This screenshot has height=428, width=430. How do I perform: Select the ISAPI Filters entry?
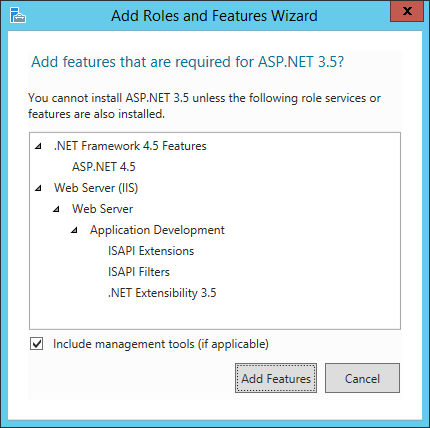139,272
